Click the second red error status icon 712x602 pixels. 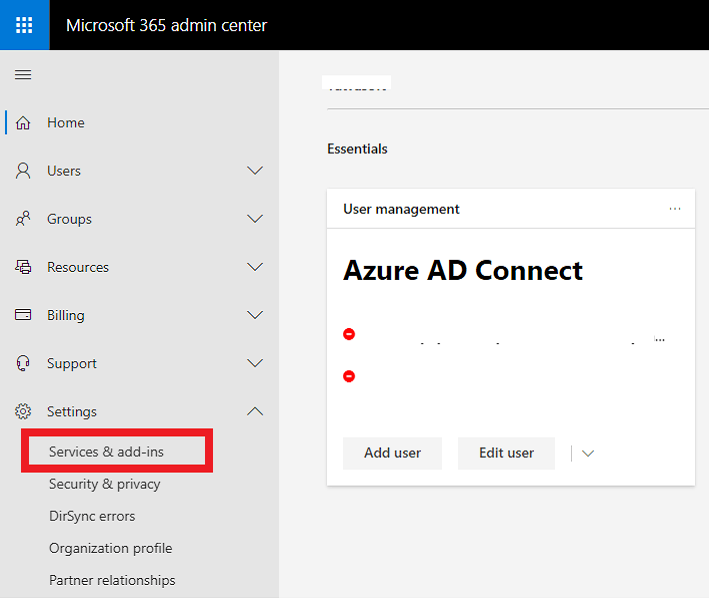[x=349, y=376]
